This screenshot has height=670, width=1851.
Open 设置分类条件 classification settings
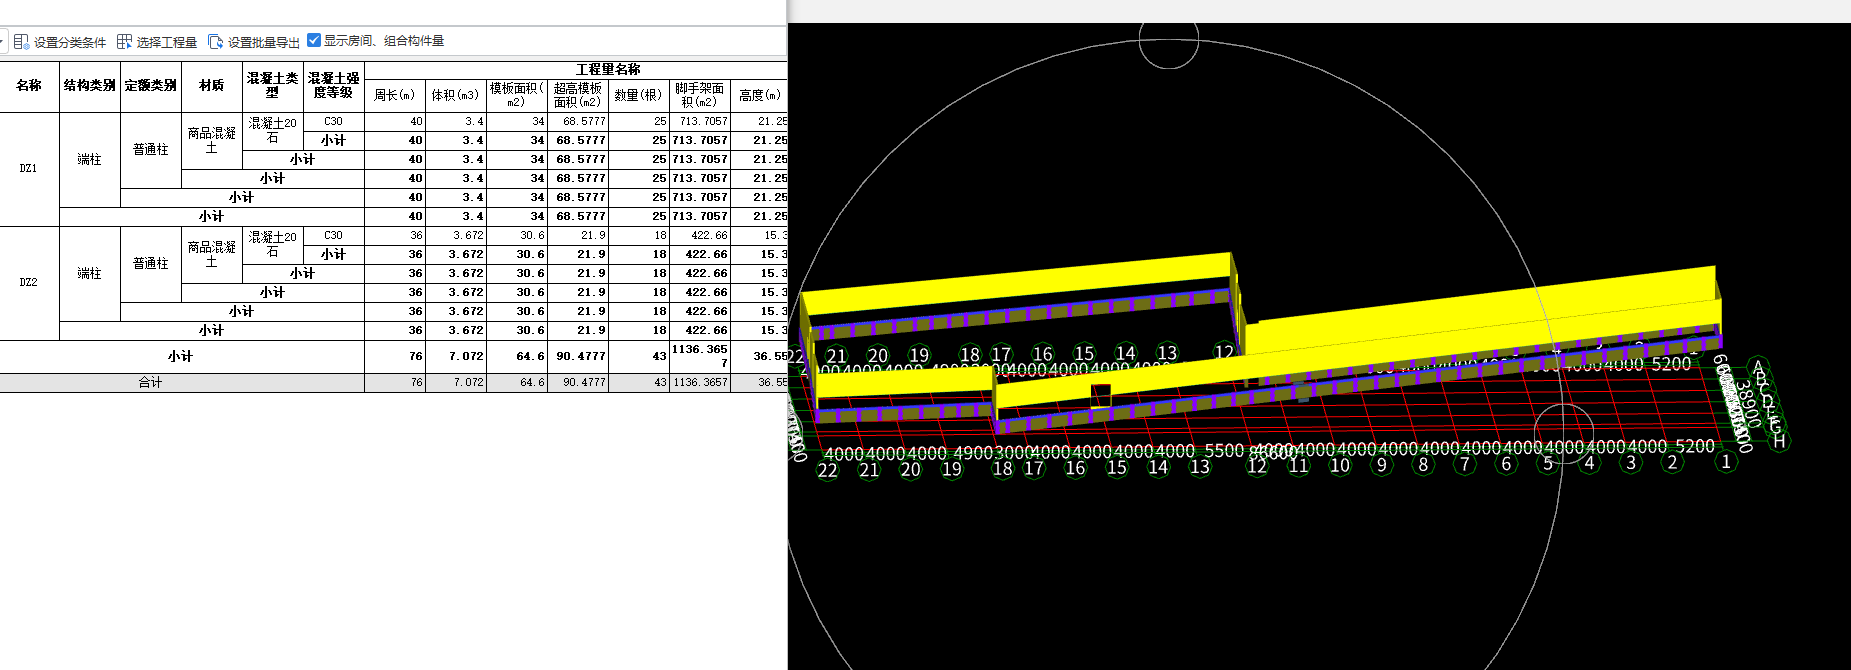(x=60, y=42)
